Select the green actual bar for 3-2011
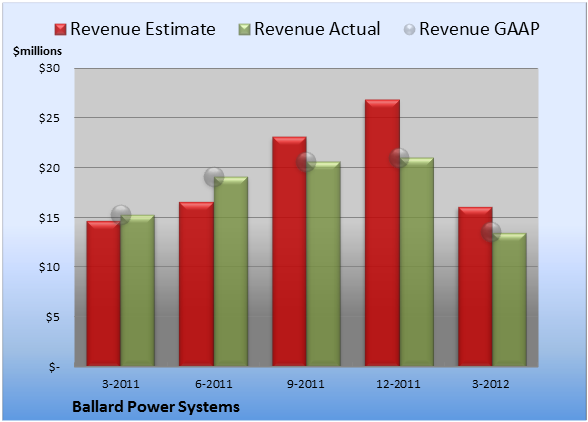The height and width of the screenshot is (422, 588). (x=138, y=291)
